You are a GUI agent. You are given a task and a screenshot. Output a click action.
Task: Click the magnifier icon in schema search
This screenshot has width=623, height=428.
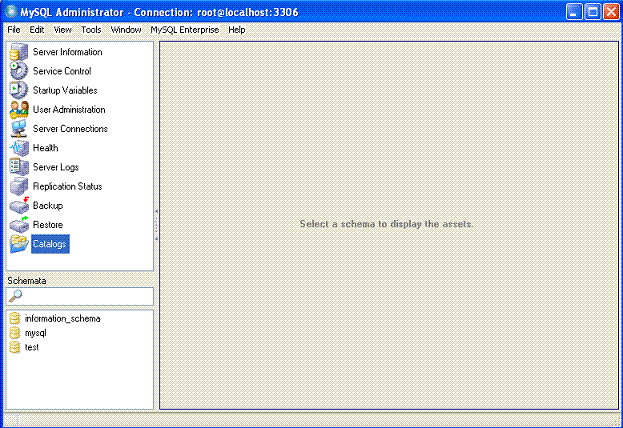[15, 296]
